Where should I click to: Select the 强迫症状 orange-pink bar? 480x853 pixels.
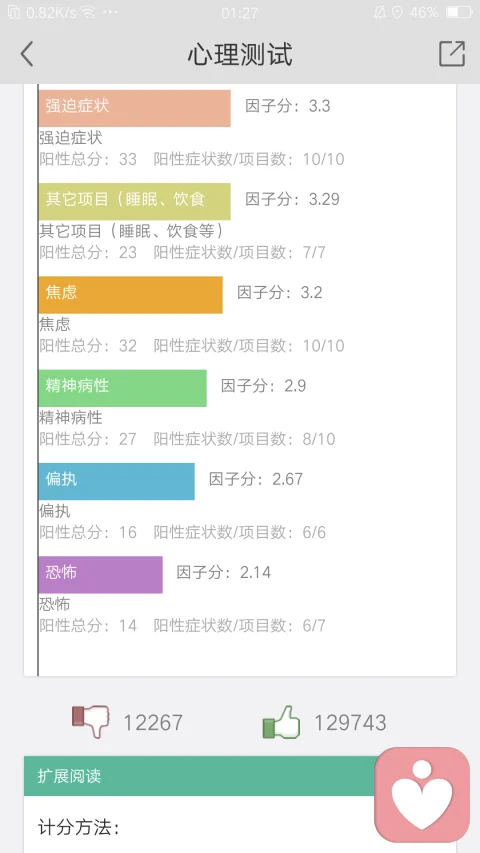(x=134, y=108)
